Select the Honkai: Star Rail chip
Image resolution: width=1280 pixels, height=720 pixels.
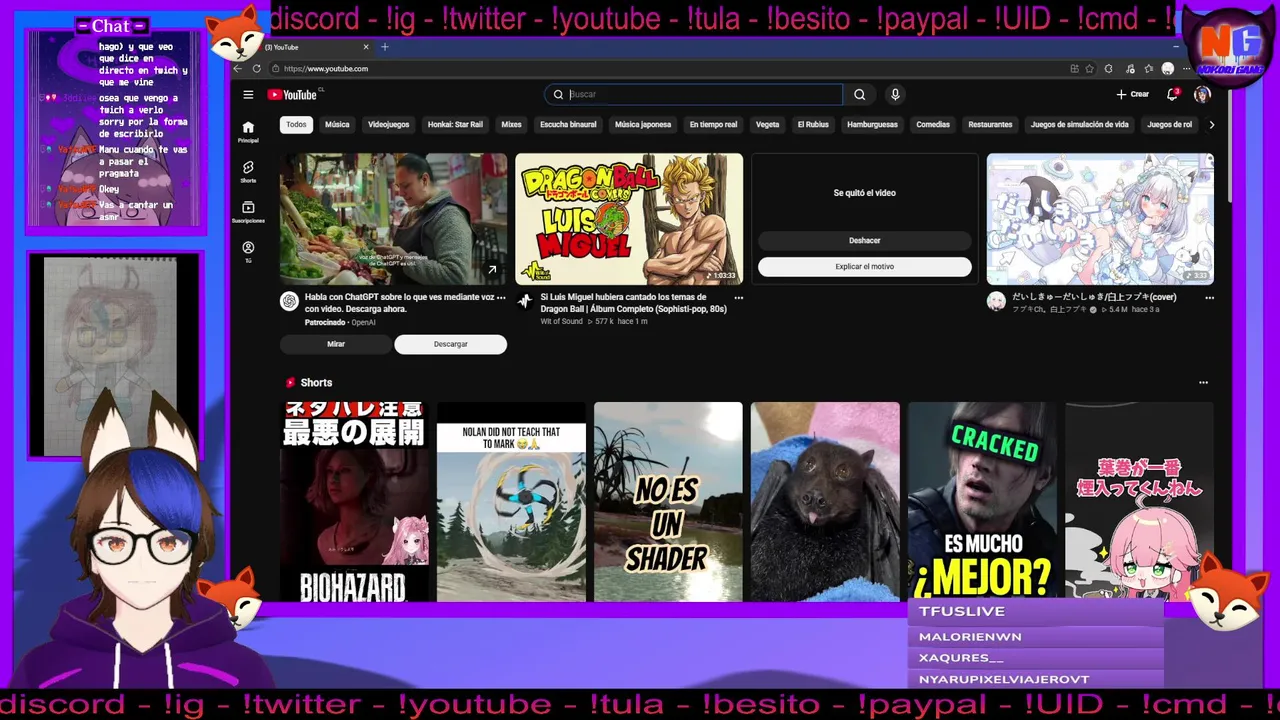pyautogui.click(x=455, y=125)
